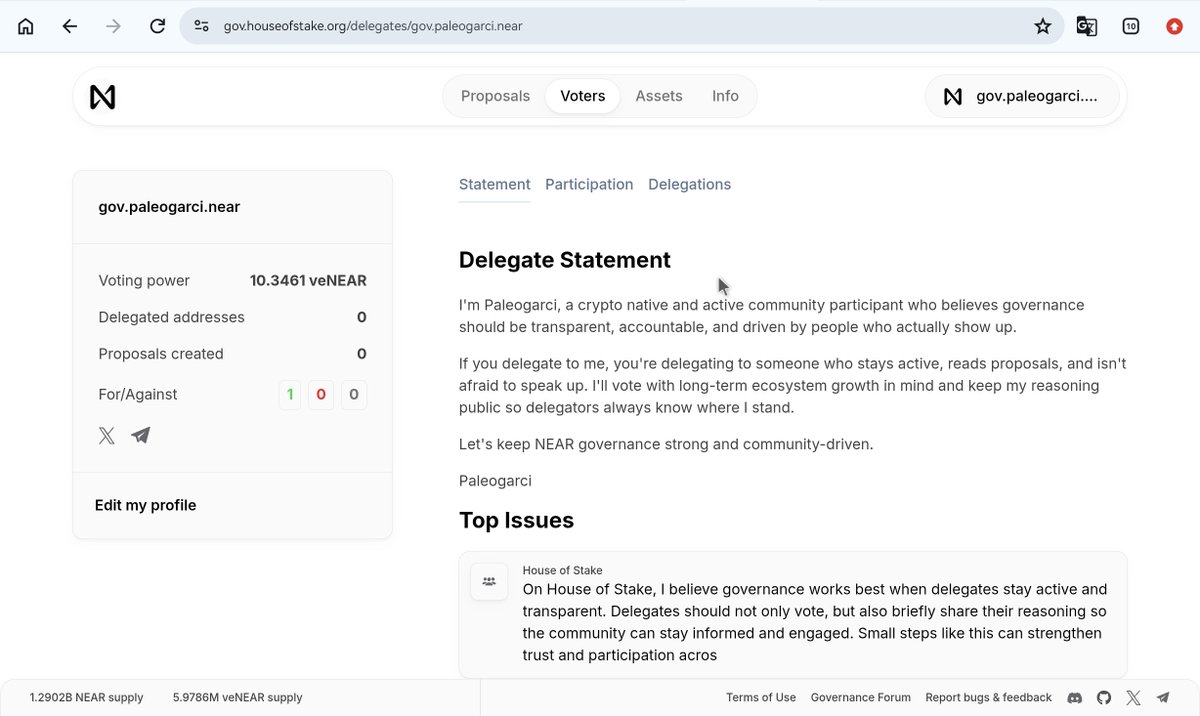1200x716 pixels.
Task: Open the Delegations profile tab
Action: pyautogui.click(x=689, y=184)
